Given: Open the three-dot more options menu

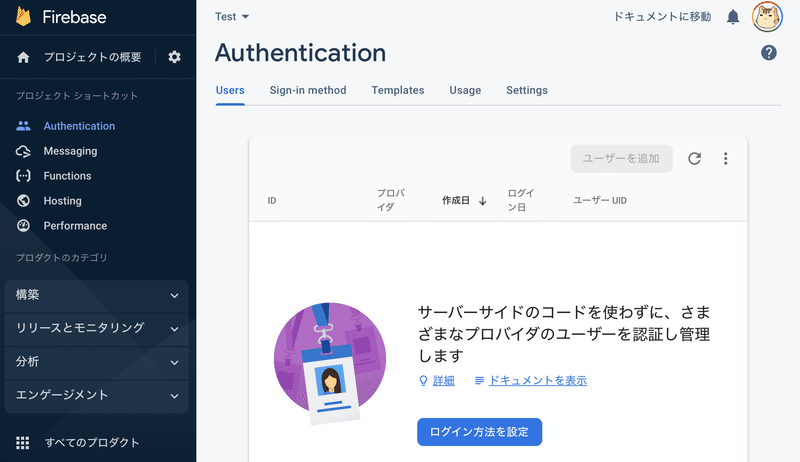Looking at the screenshot, I should pyautogui.click(x=726, y=159).
